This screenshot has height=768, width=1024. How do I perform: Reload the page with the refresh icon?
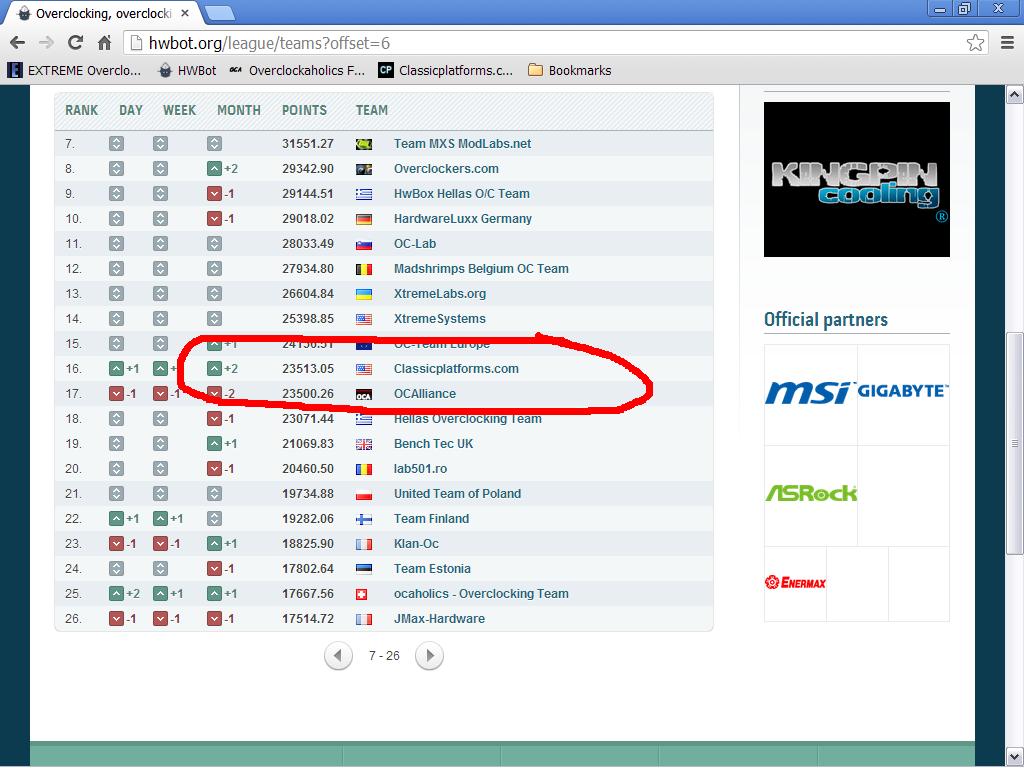75,42
